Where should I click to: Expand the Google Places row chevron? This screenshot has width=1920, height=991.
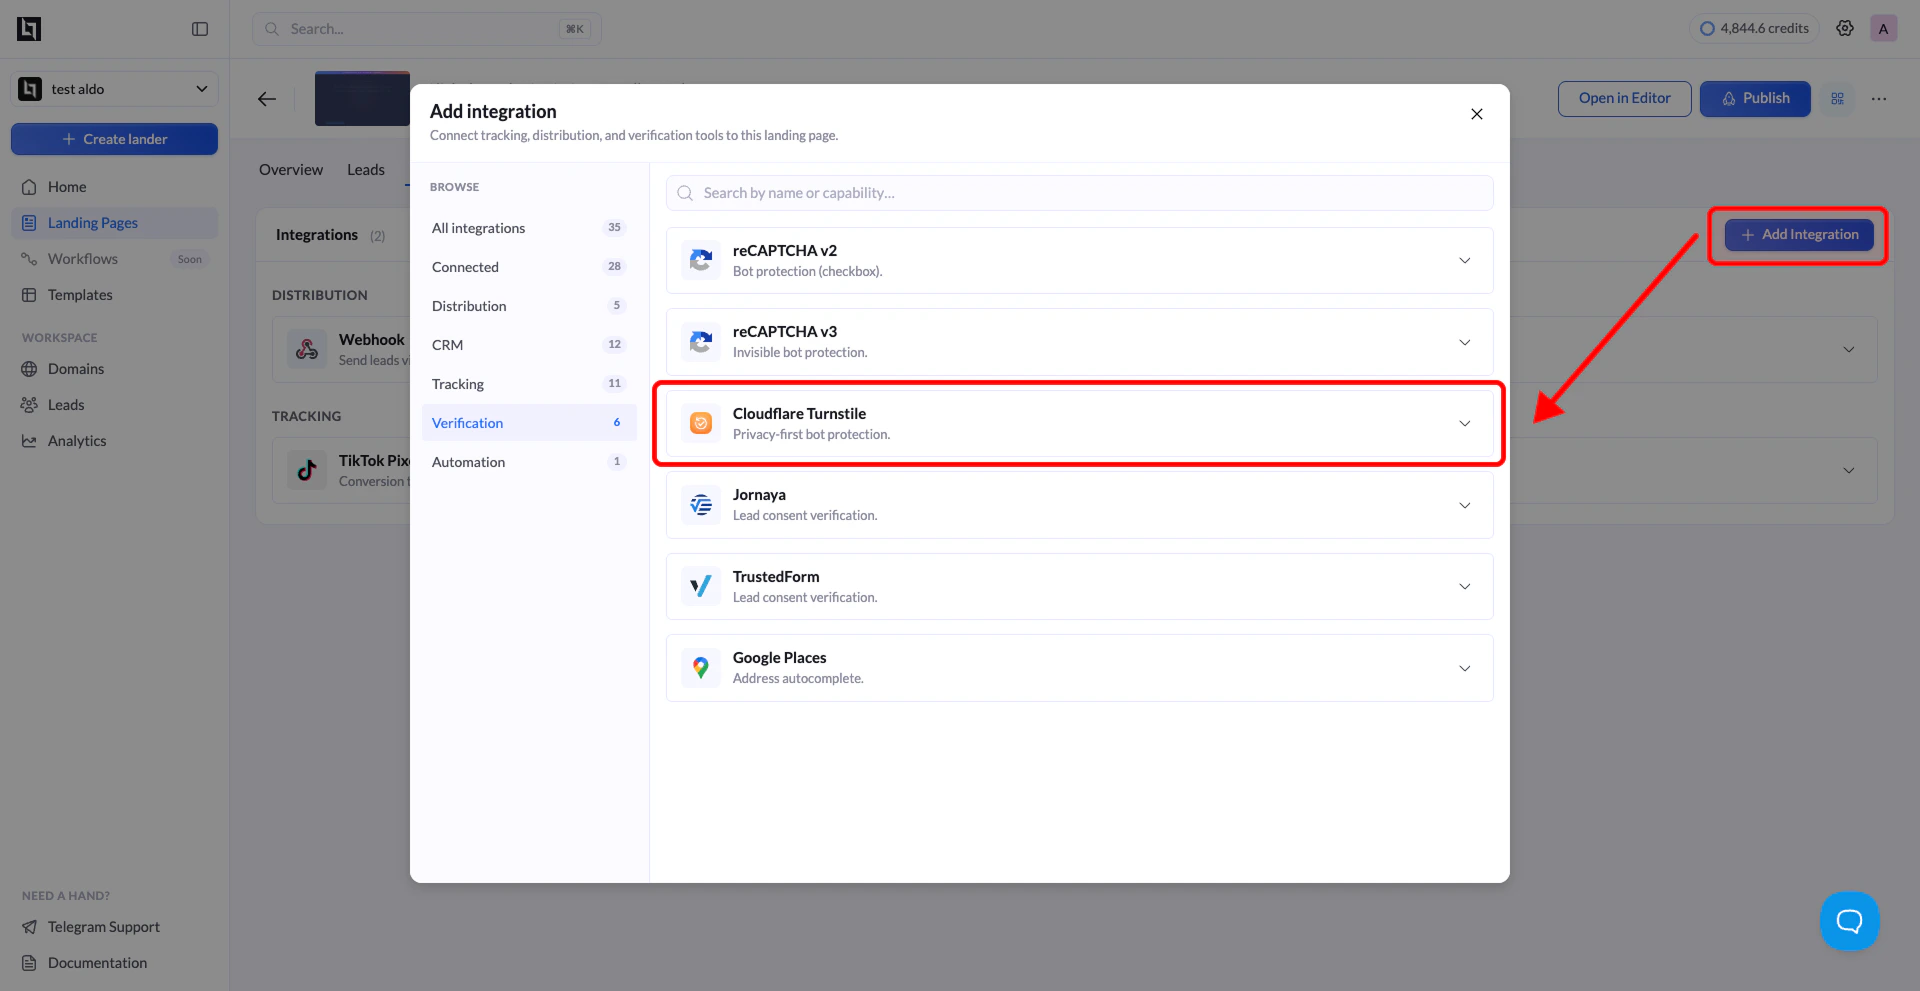(x=1465, y=668)
